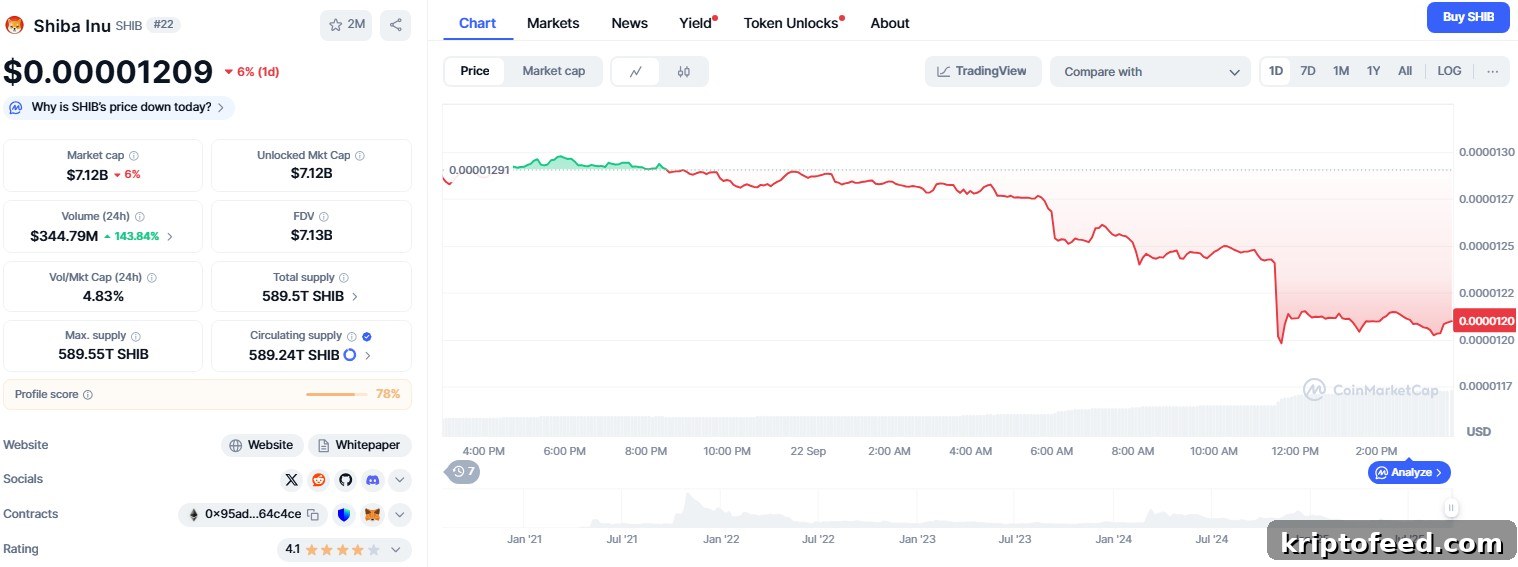This screenshot has height=567, width=1518.
Task: Open the Compare with dropdown
Action: click(x=1150, y=71)
